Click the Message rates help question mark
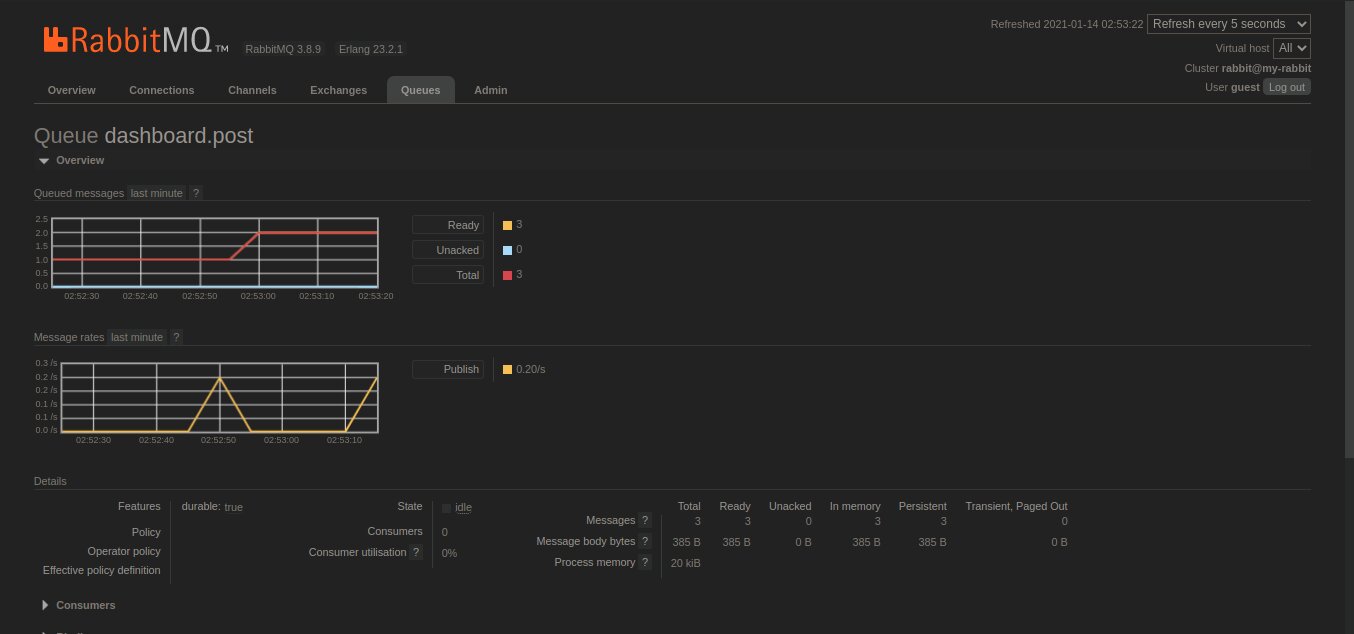The width and height of the screenshot is (1354, 634). (x=176, y=337)
